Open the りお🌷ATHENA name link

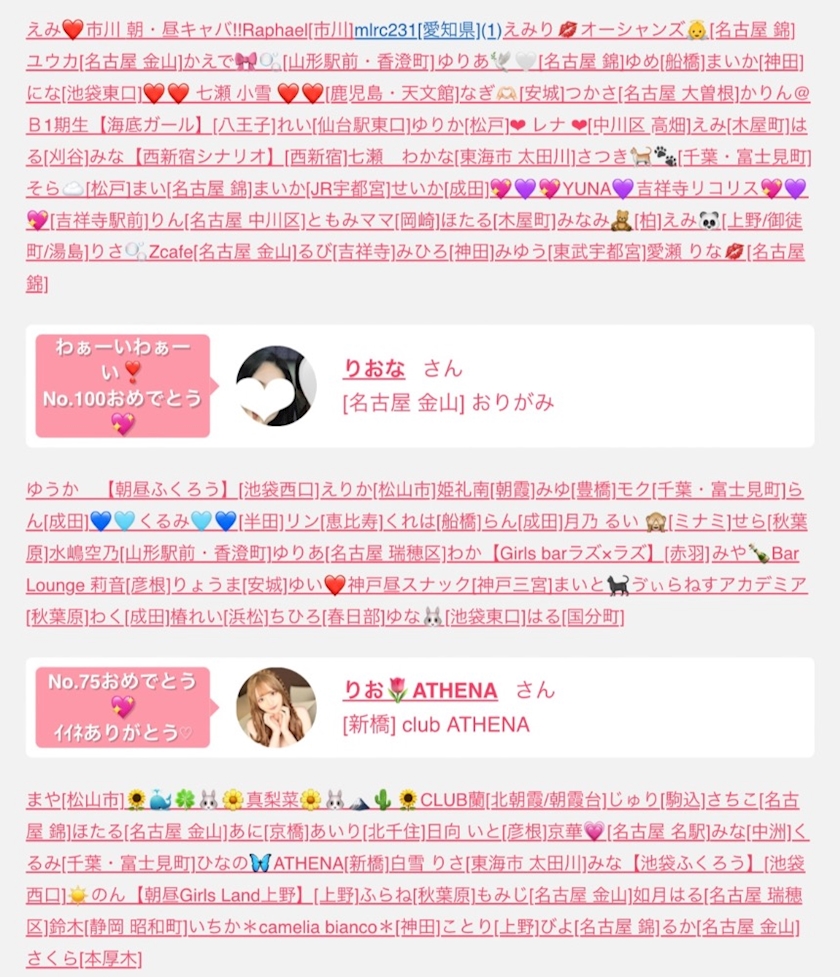(x=421, y=690)
